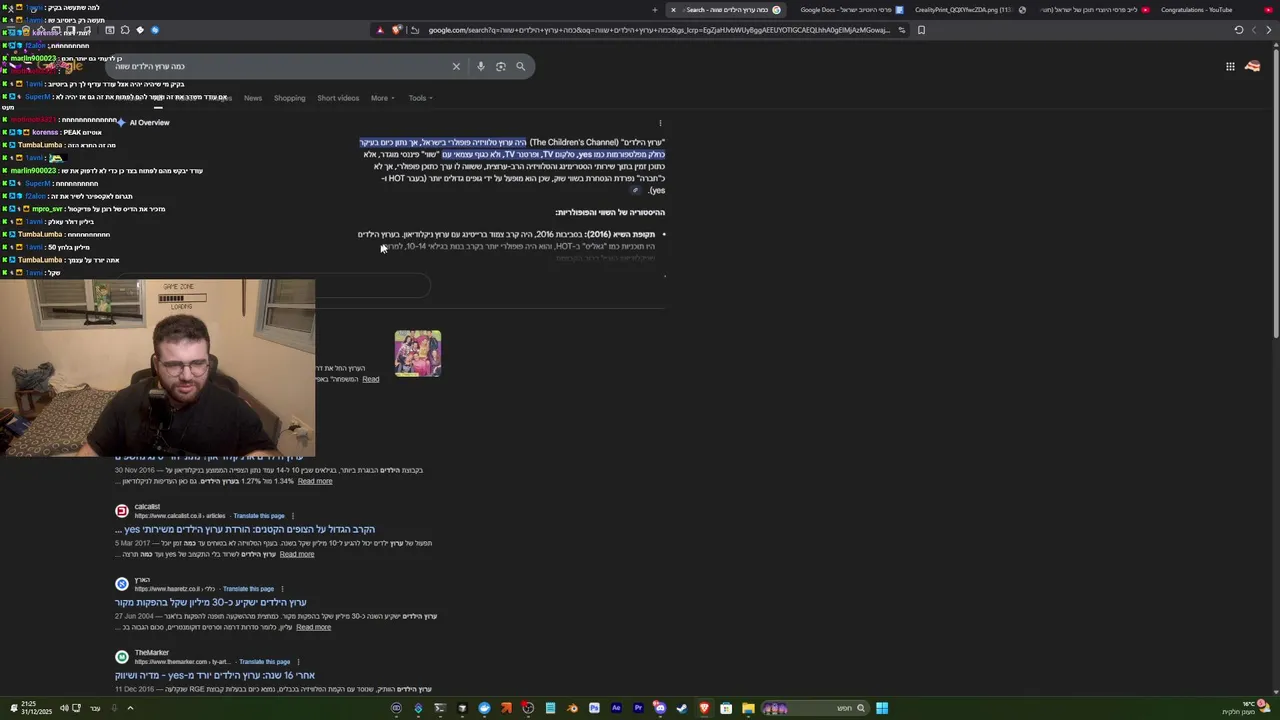
Task: Open Microsoft Store from the taskbar
Action: tap(726, 708)
